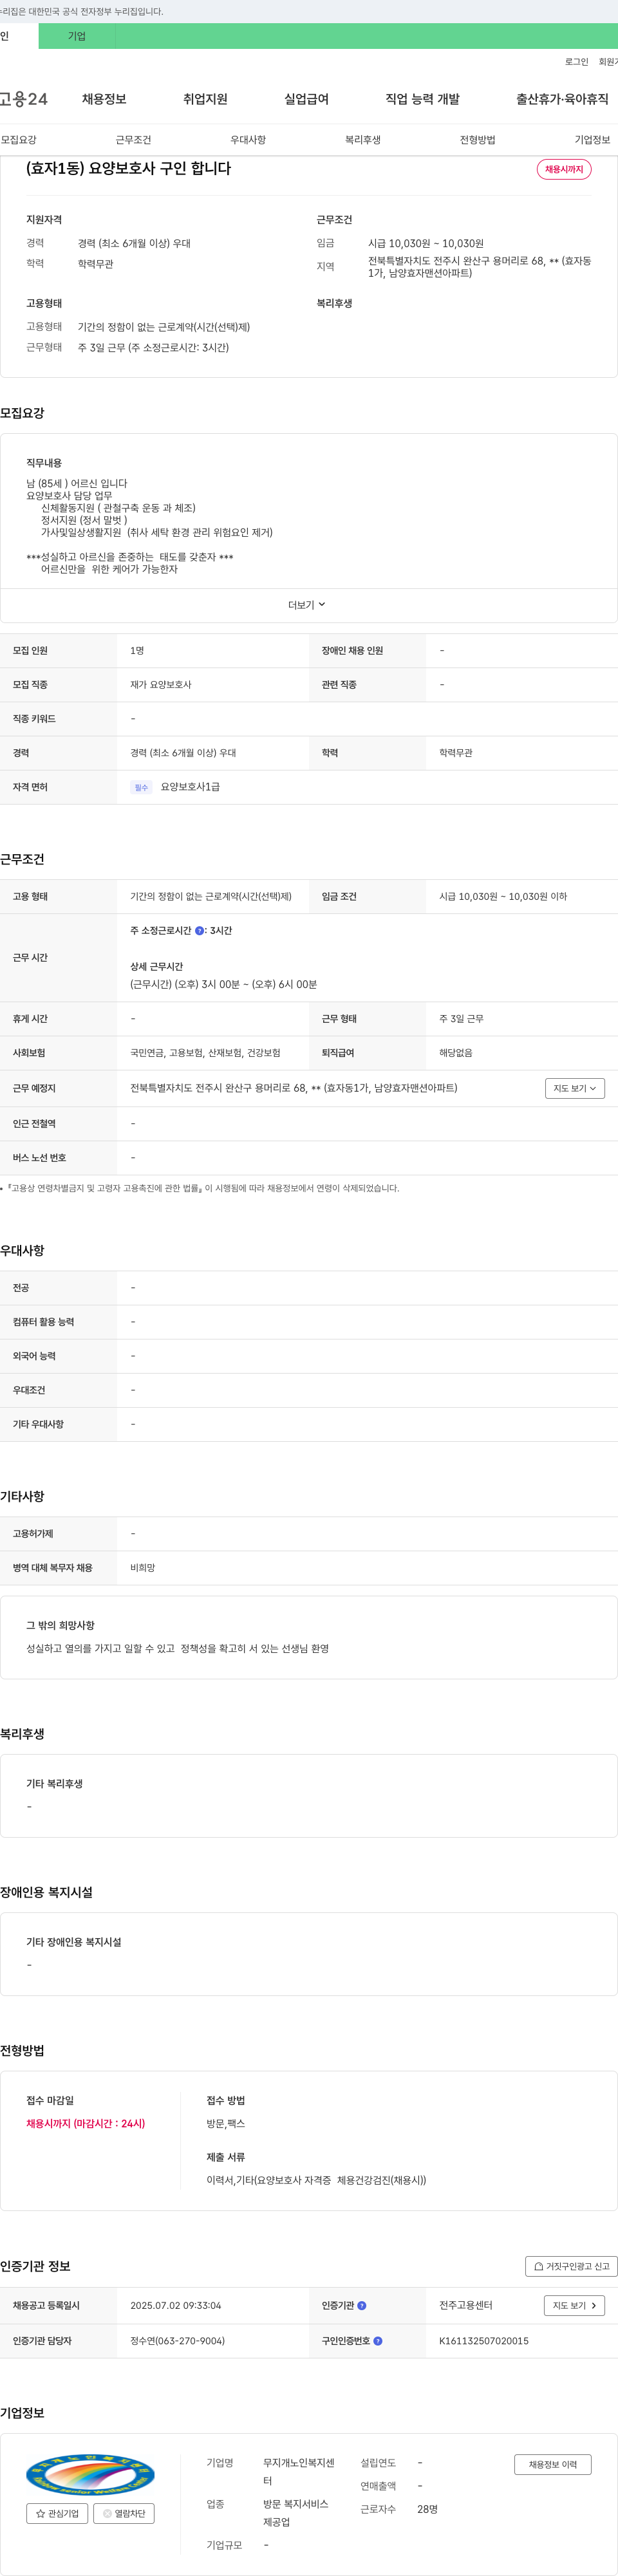The width and height of the screenshot is (618, 2576).
Task: Jump to 전형방법 section tab
Action: pyautogui.click(x=478, y=140)
